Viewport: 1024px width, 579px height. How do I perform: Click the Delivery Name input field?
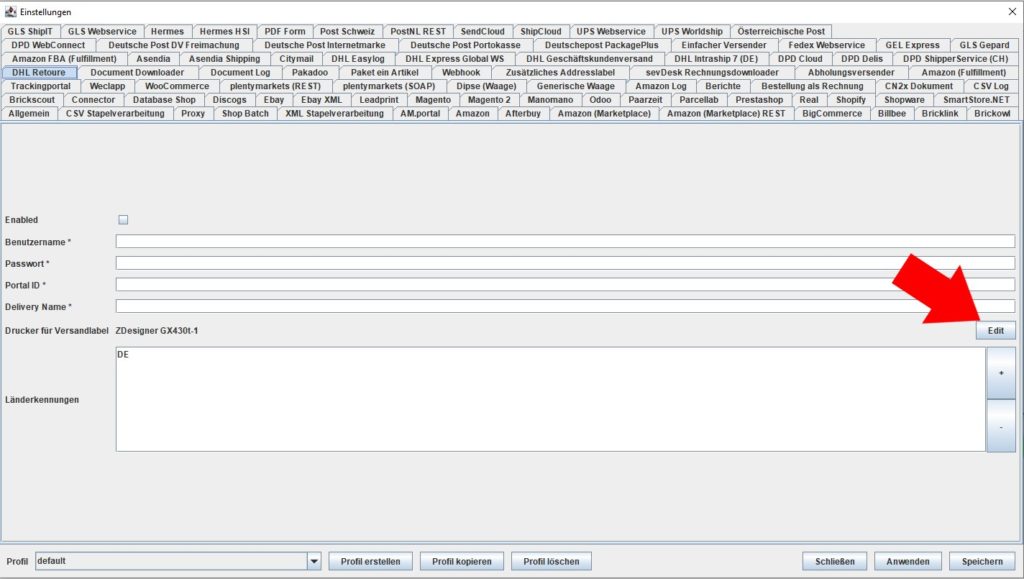[x=565, y=306]
